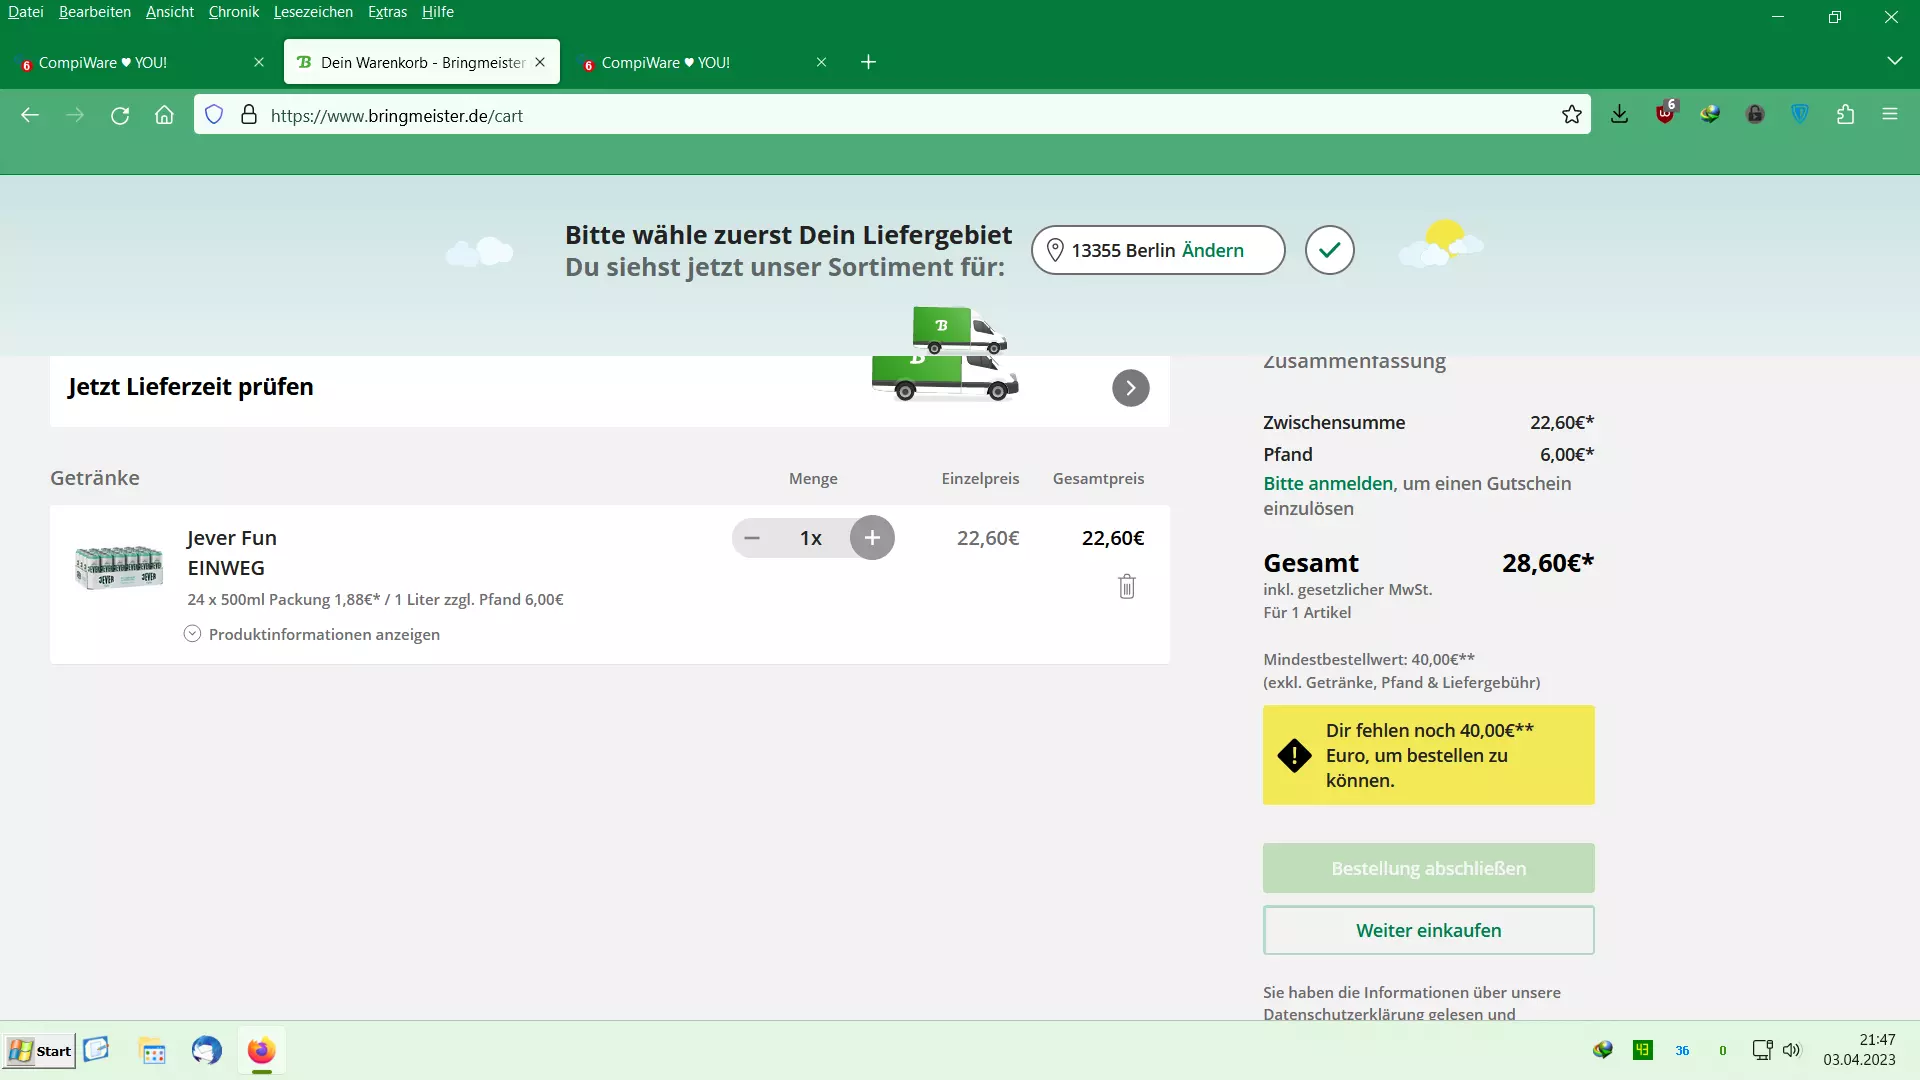
Task: Click the Jetzt Lieferzeit prüfen heading
Action: 191,387
